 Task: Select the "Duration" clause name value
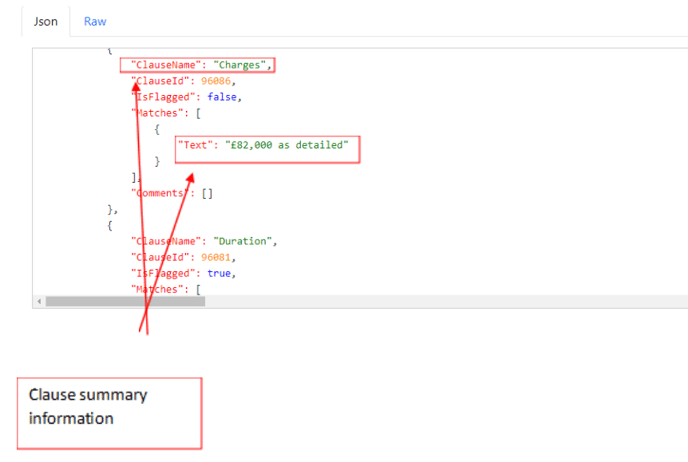pos(244,241)
